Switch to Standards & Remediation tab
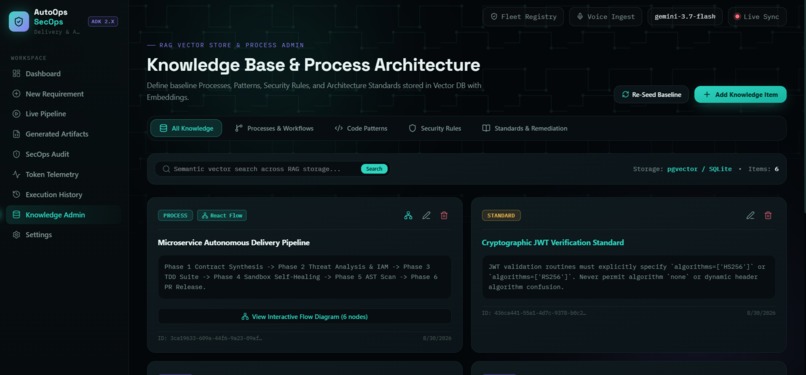The image size is (806, 375). (524, 128)
